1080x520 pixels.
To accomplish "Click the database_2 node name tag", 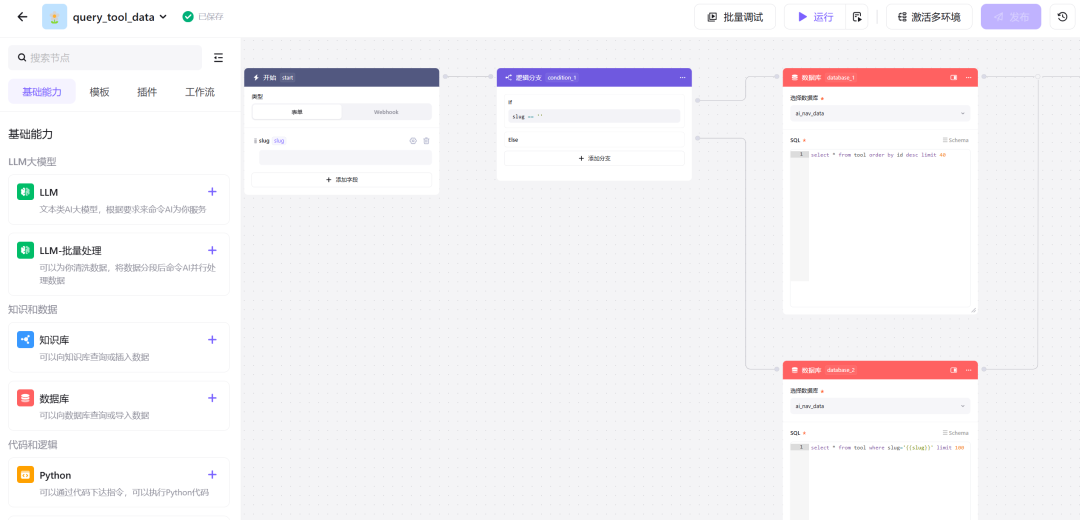I will tap(841, 370).
